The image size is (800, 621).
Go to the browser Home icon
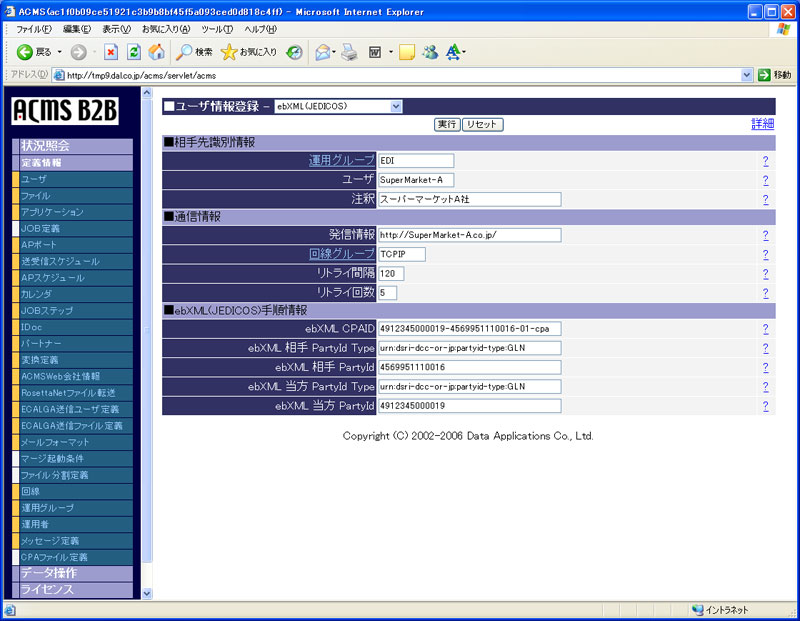(157, 52)
